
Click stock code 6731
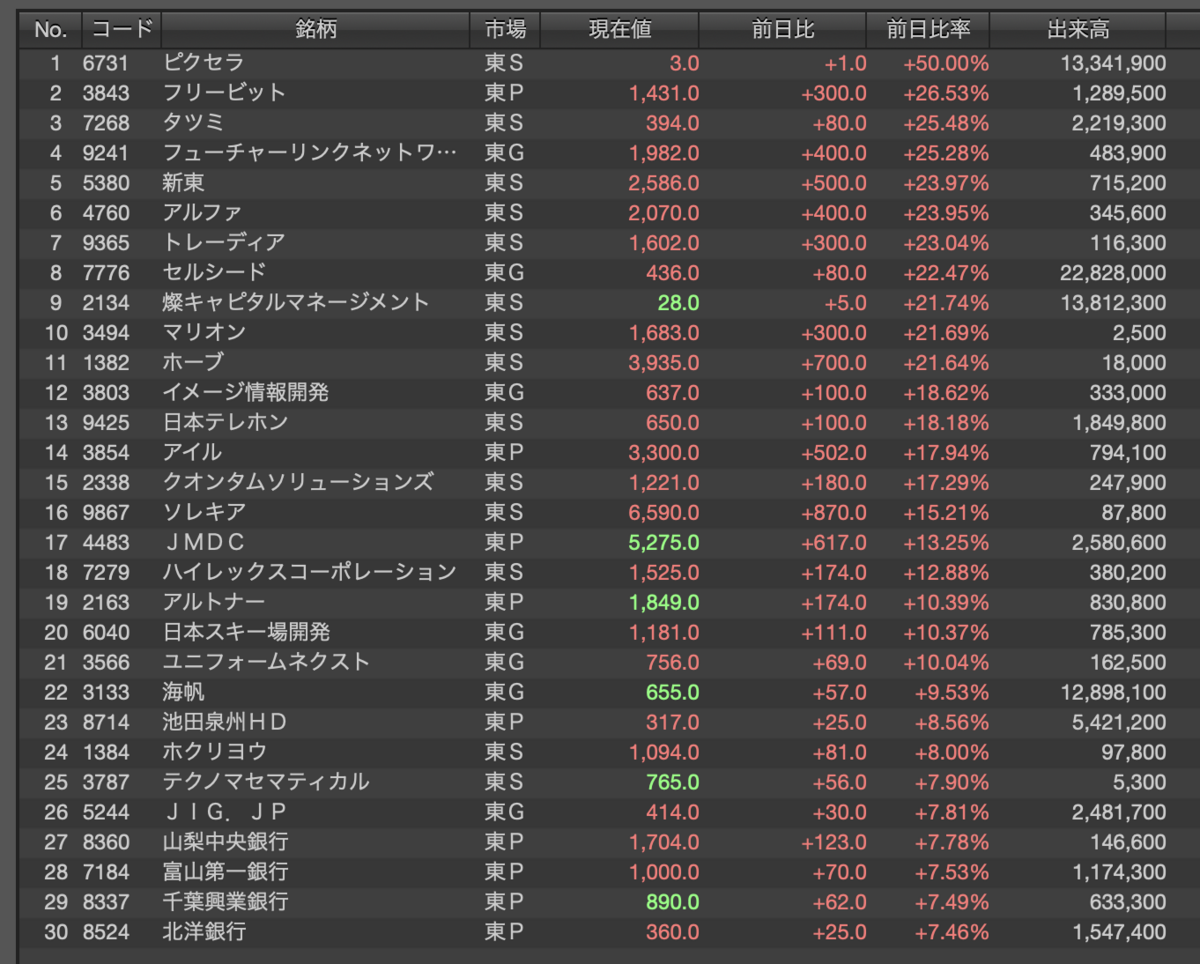[106, 64]
